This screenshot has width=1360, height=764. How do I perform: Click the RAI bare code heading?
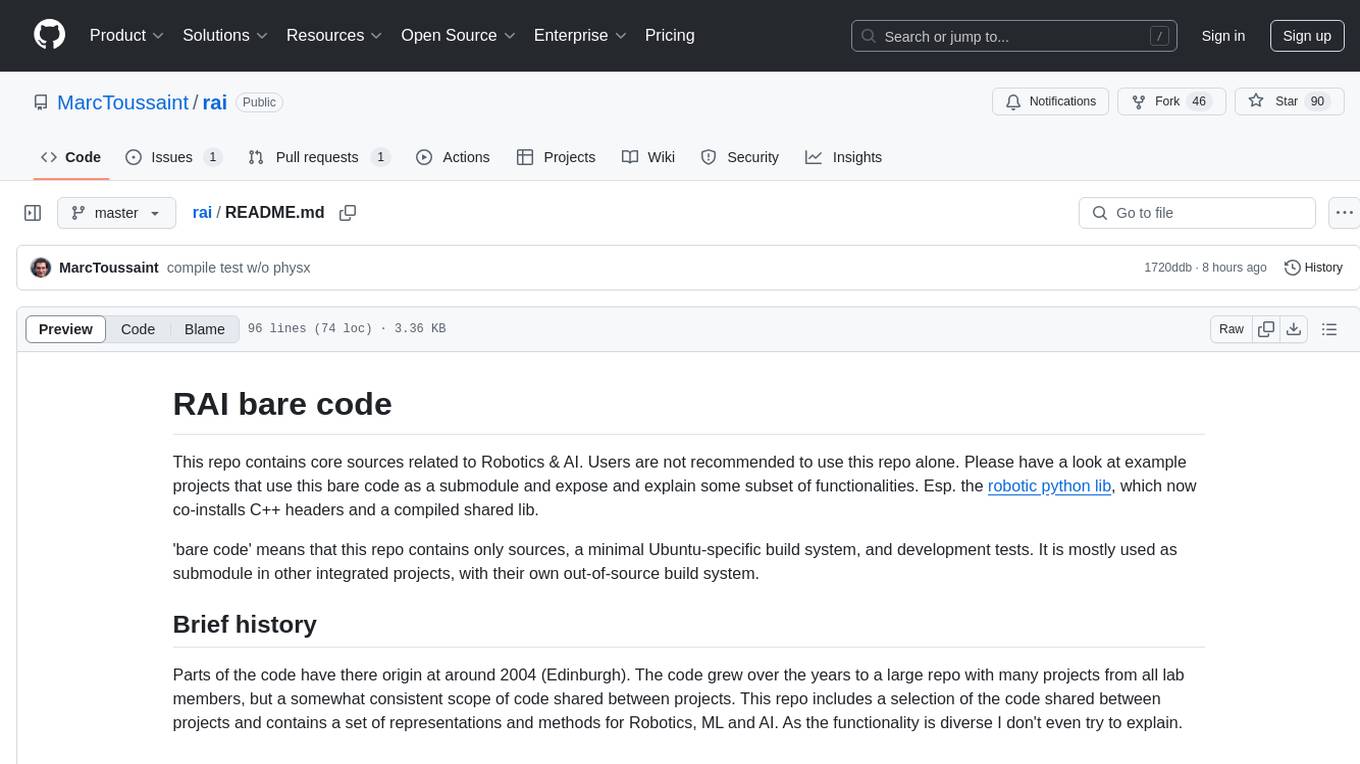282,404
